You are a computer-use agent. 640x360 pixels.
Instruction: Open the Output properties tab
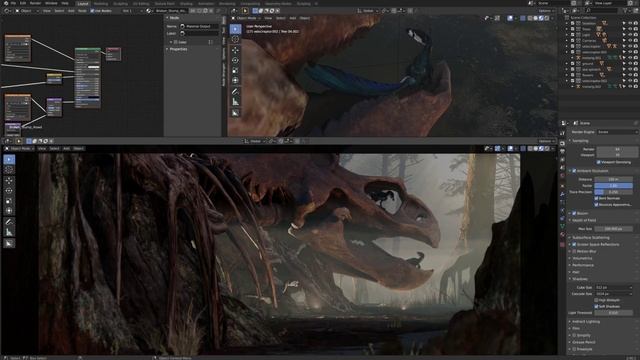[562, 151]
